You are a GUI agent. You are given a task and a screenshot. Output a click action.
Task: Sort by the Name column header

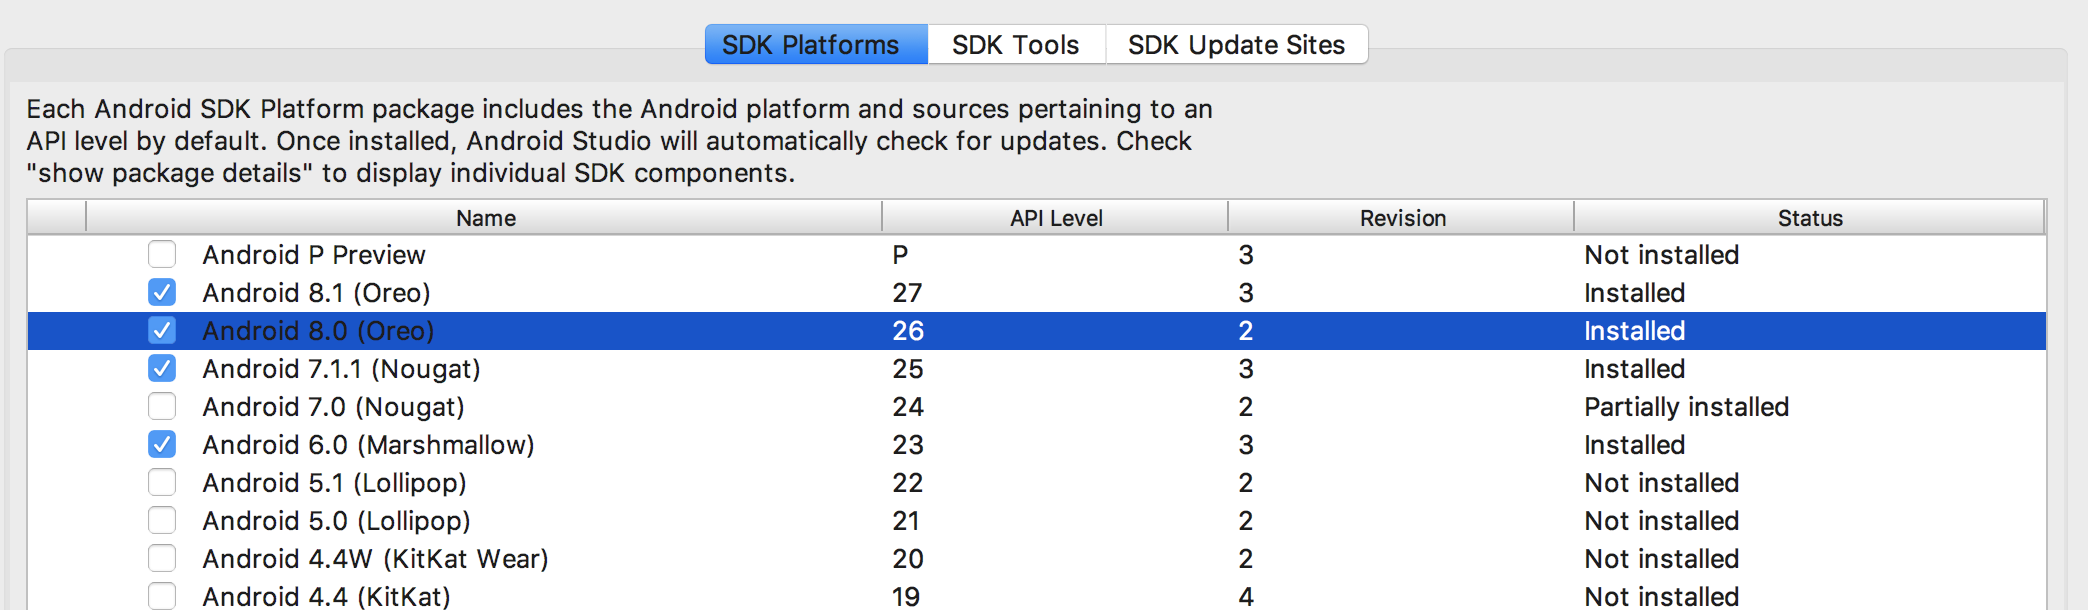point(485,218)
